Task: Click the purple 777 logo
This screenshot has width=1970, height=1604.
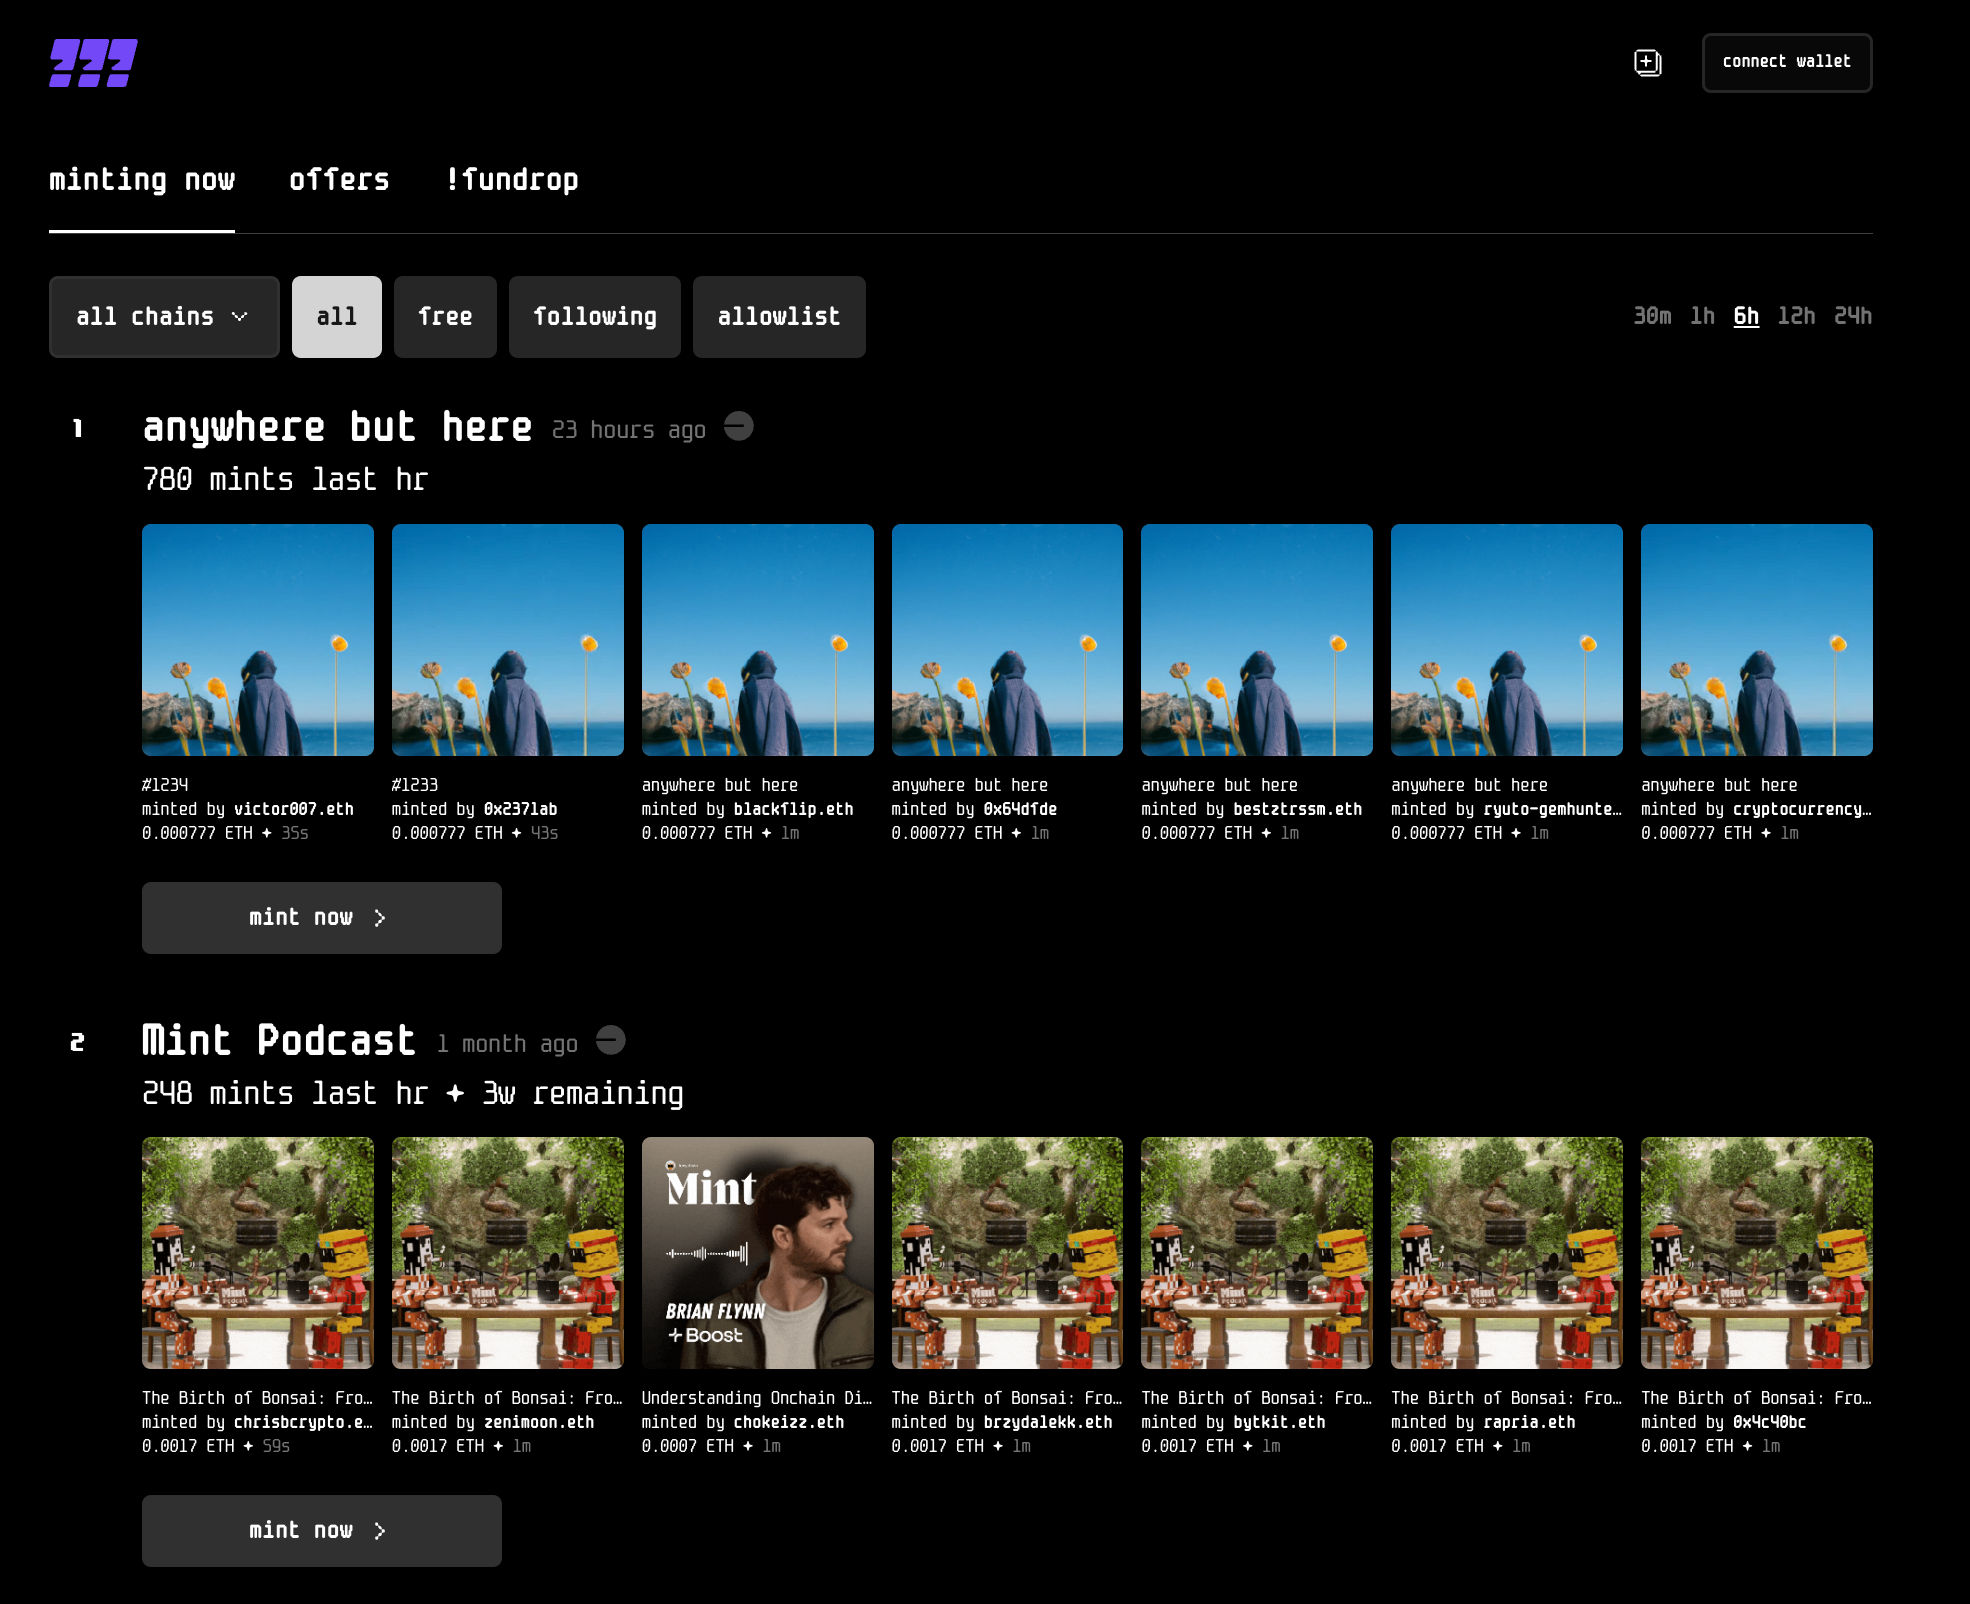Action: (93, 63)
